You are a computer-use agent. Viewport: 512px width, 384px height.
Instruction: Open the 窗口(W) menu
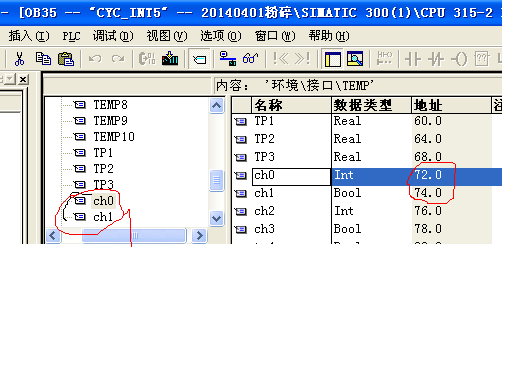pyautogui.click(x=275, y=36)
